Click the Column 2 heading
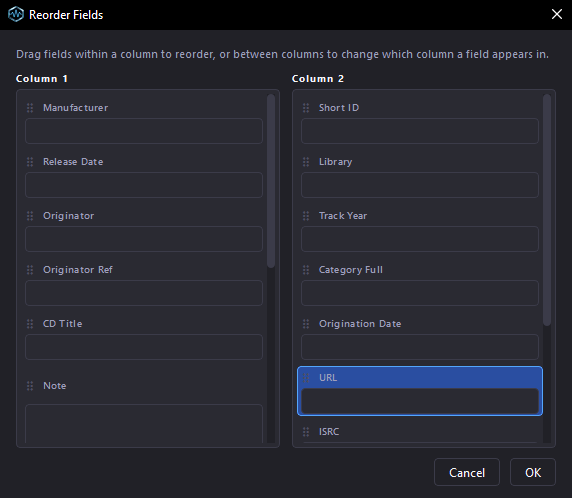 pyautogui.click(x=318, y=78)
